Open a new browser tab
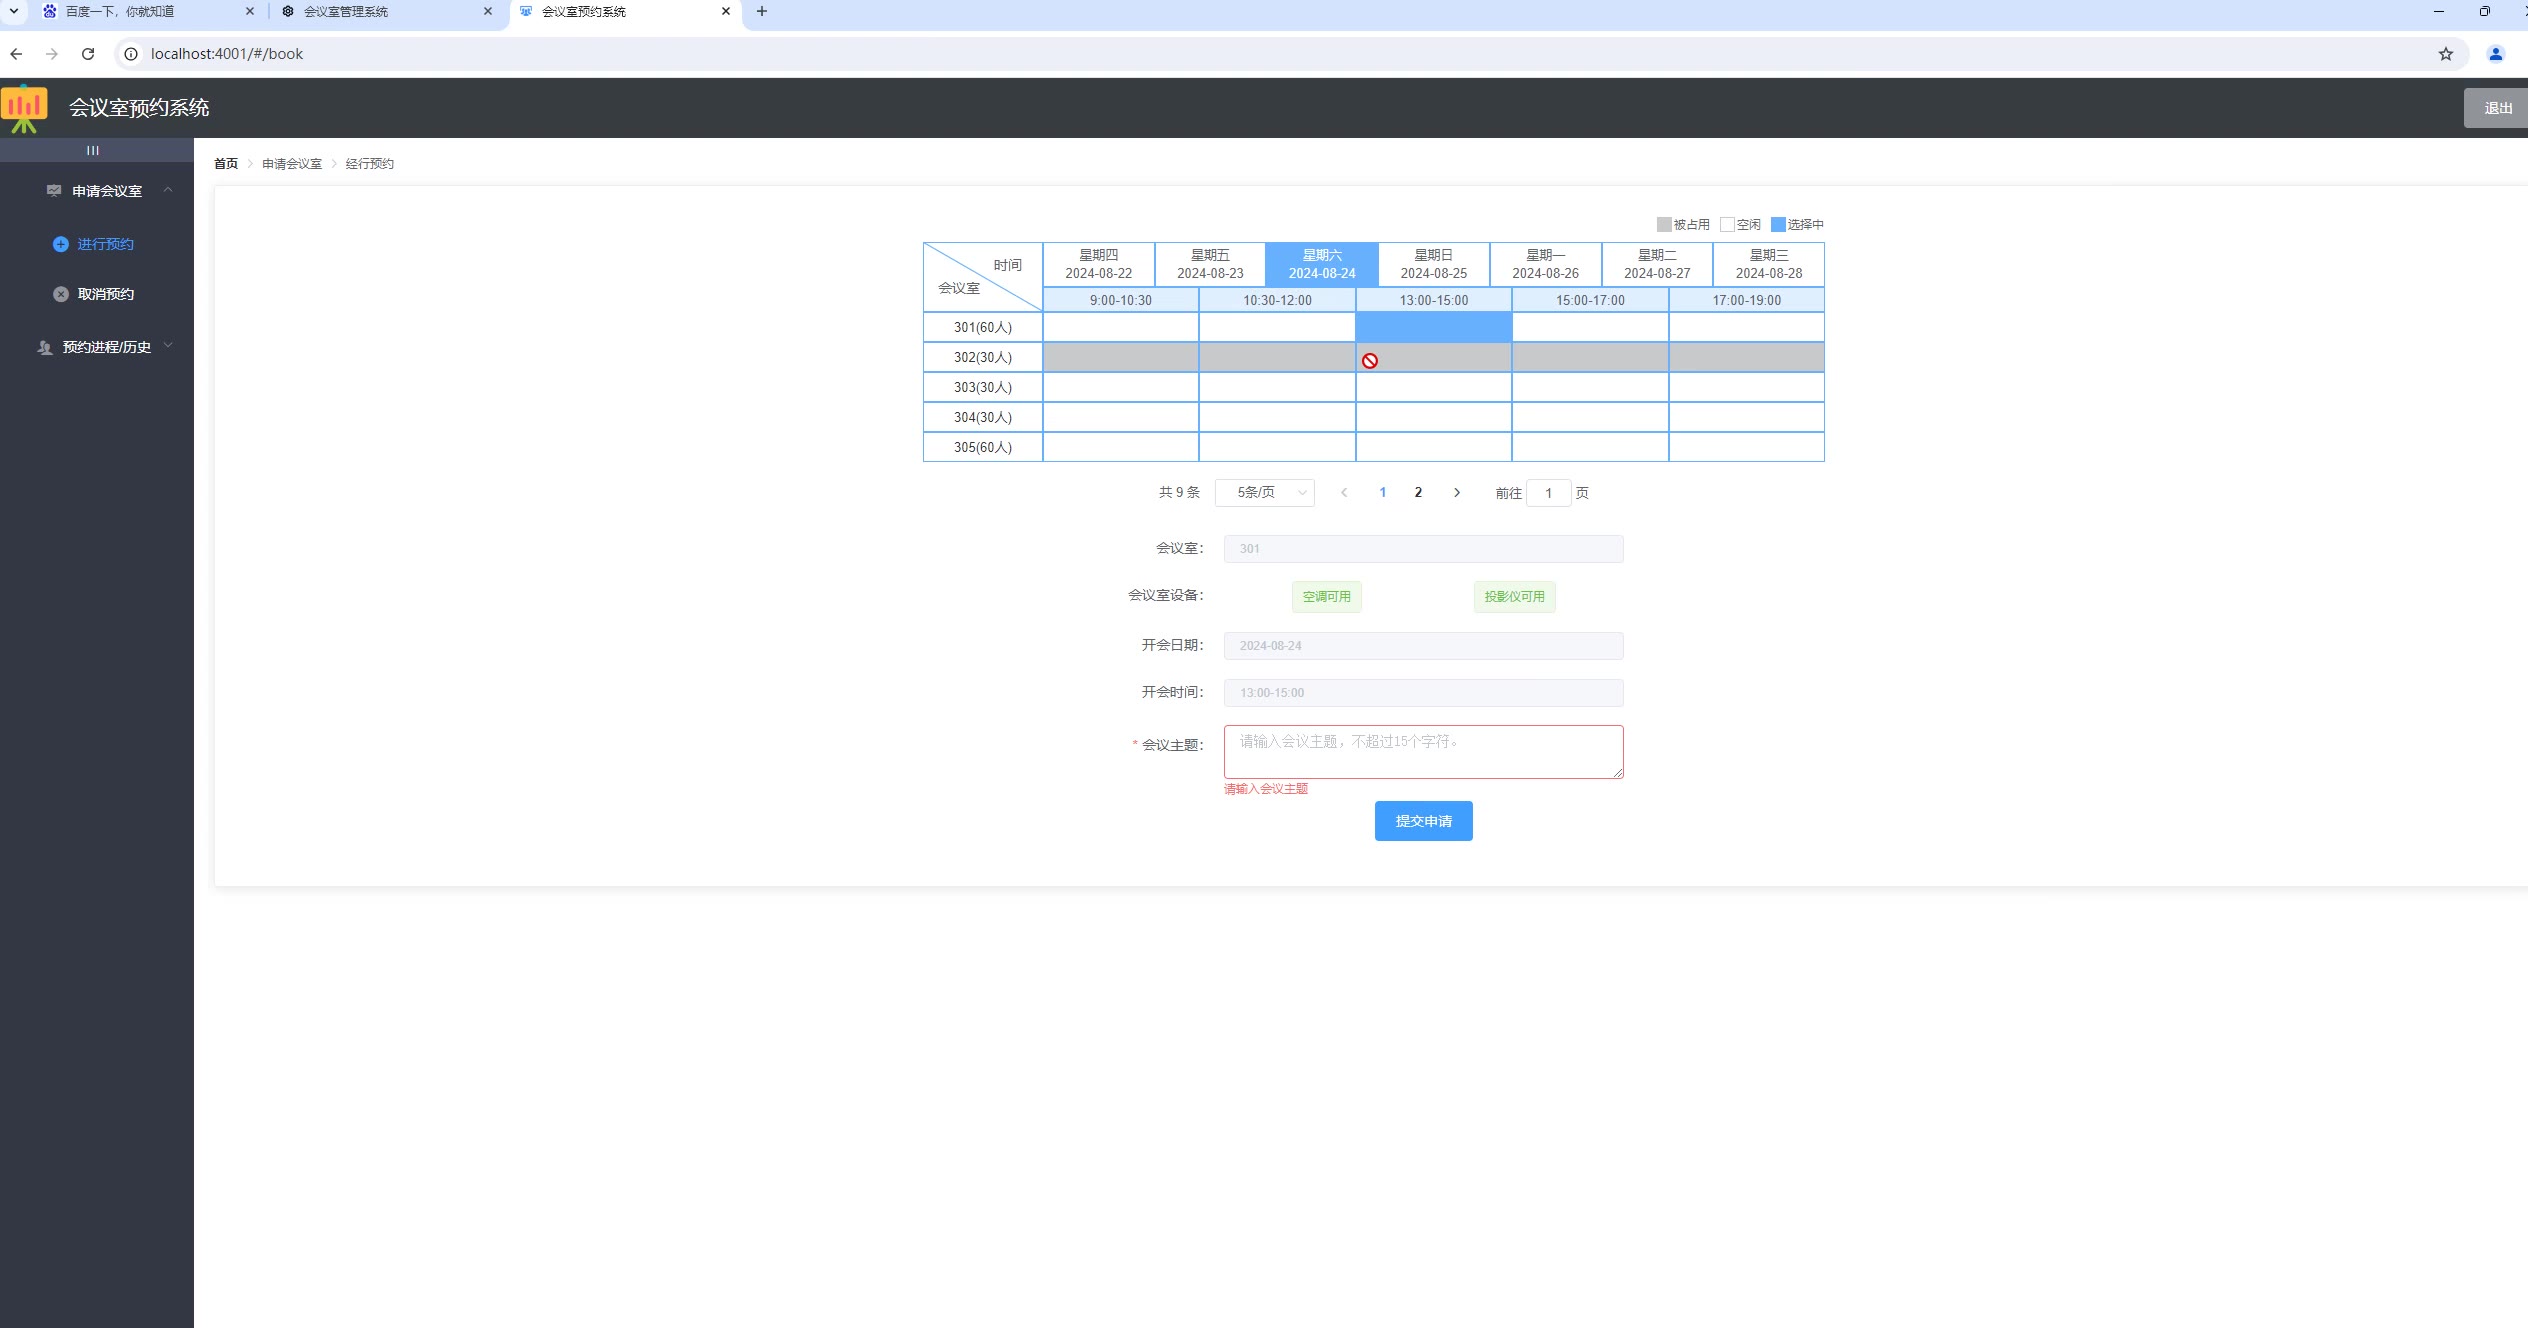Image resolution: width=2528 pixels, height=1328 pixels. (x=762, y=11)
